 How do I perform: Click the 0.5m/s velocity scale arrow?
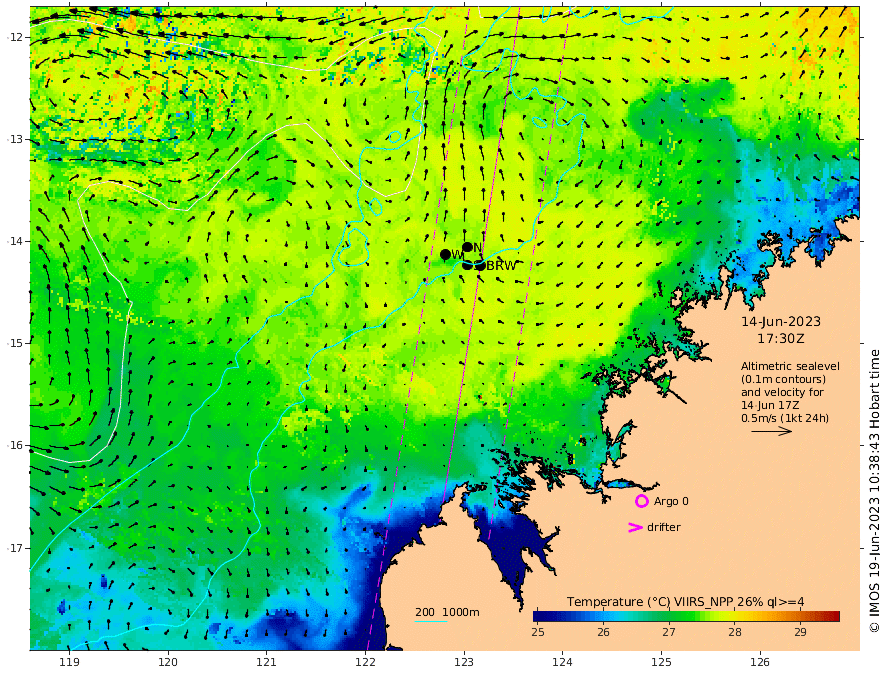pos(772,431)
